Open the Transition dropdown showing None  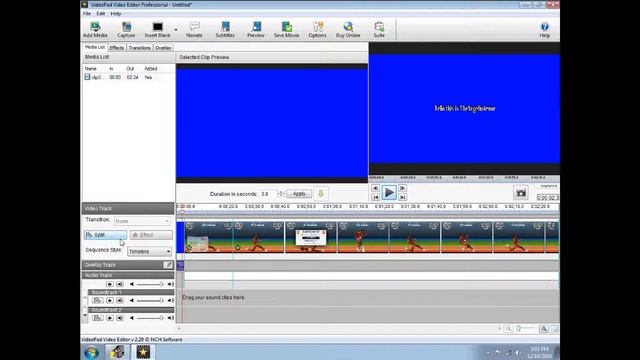(x=142, y=221)
